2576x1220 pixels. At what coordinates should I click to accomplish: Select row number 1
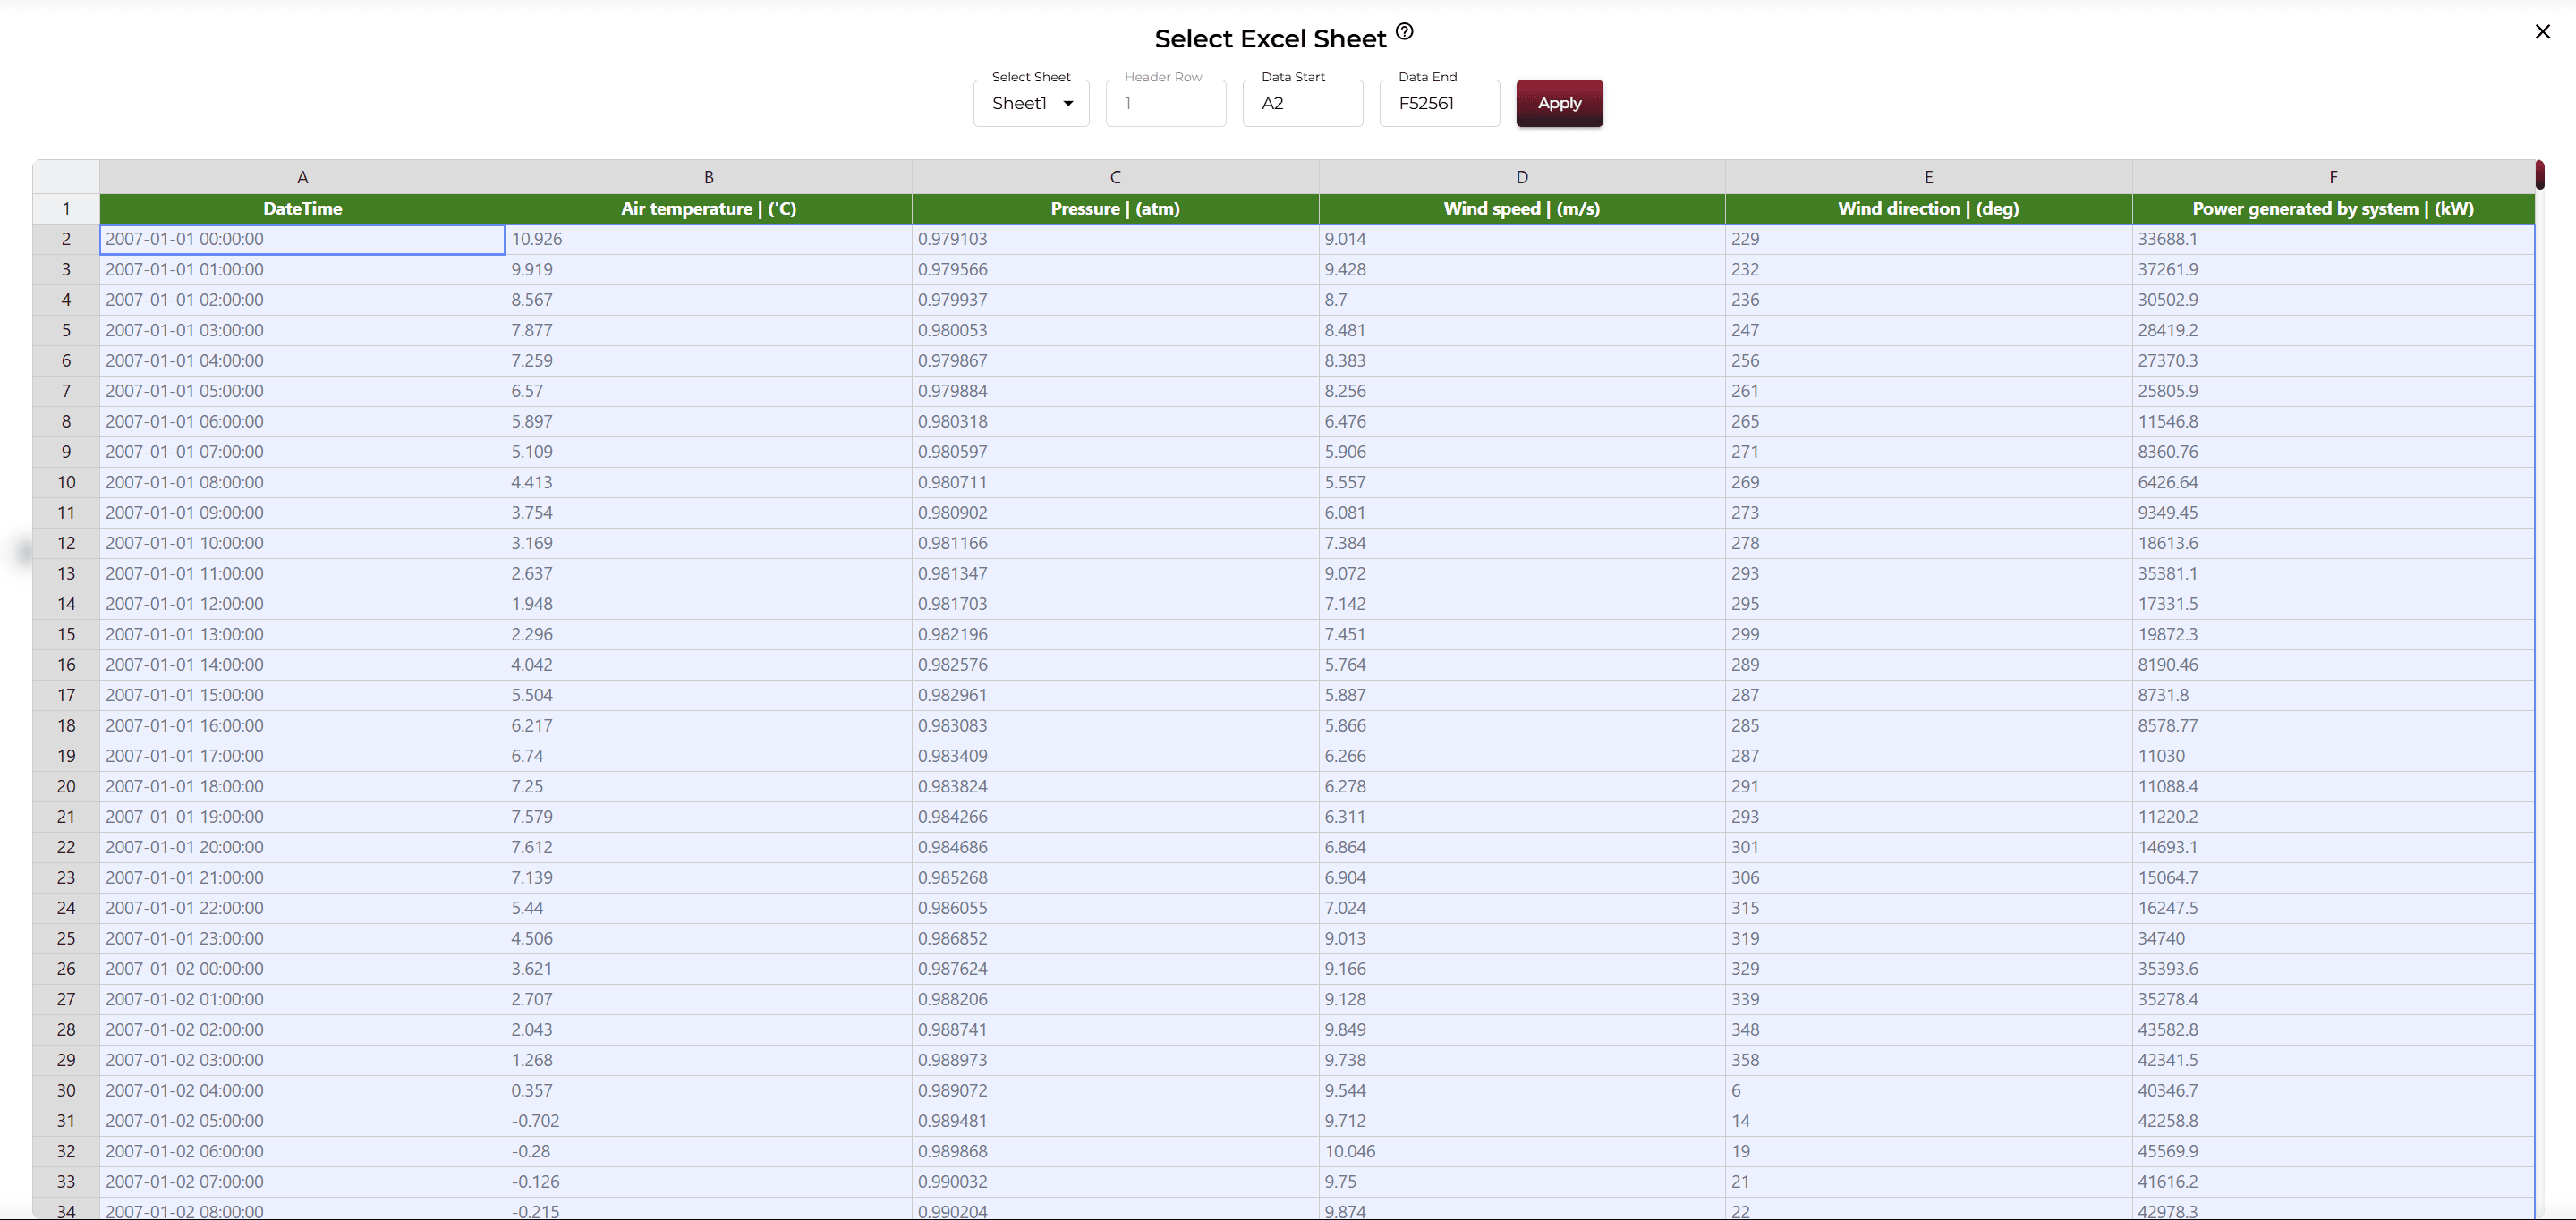[x=66, y=208]
